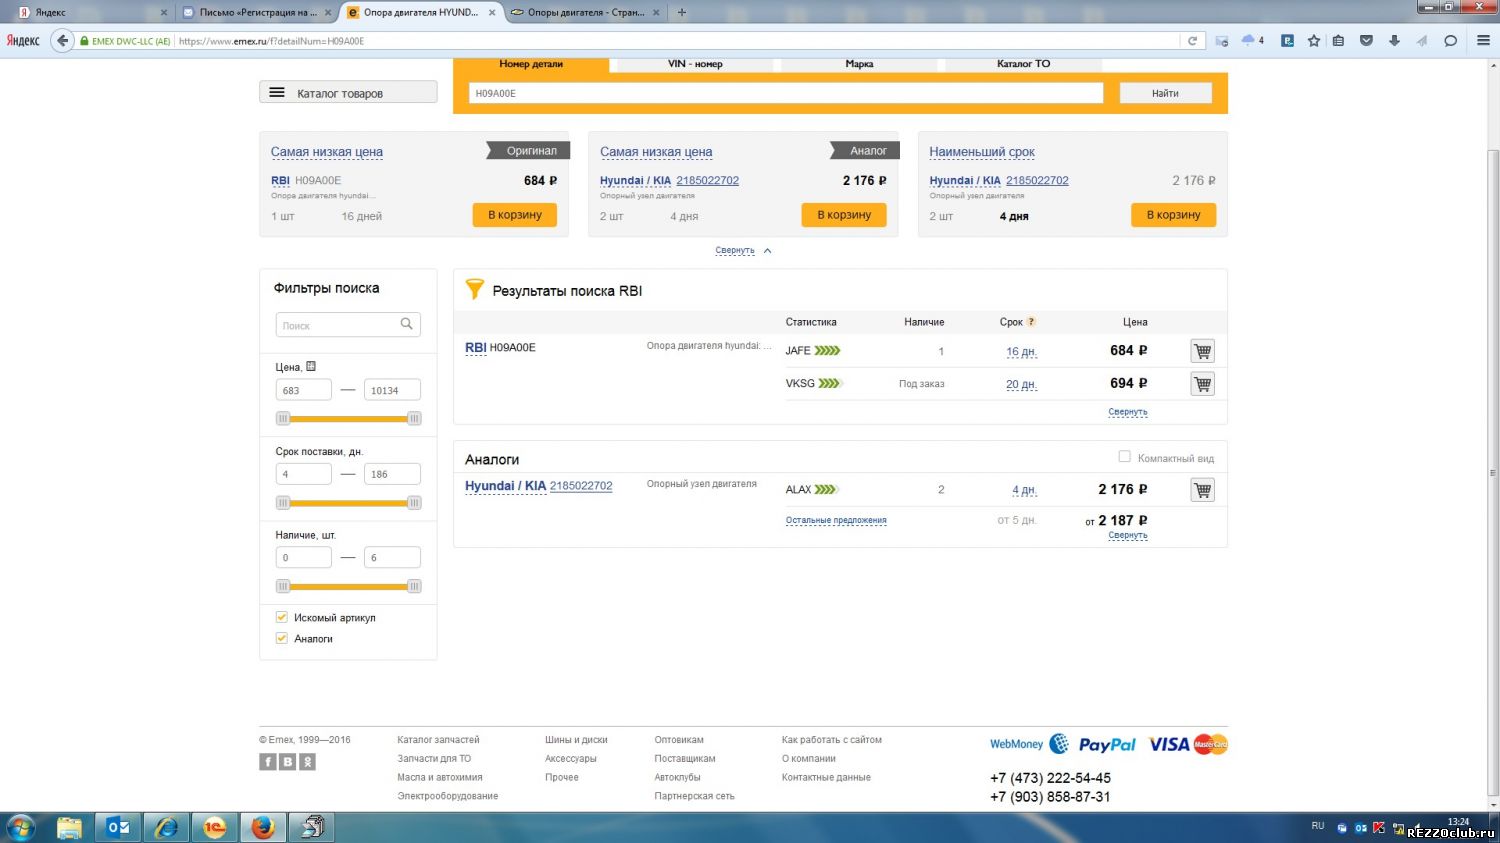Adjust the Цена range slider right handle
The height and width of the screenshot is (843, 1500).
point(414,418)
